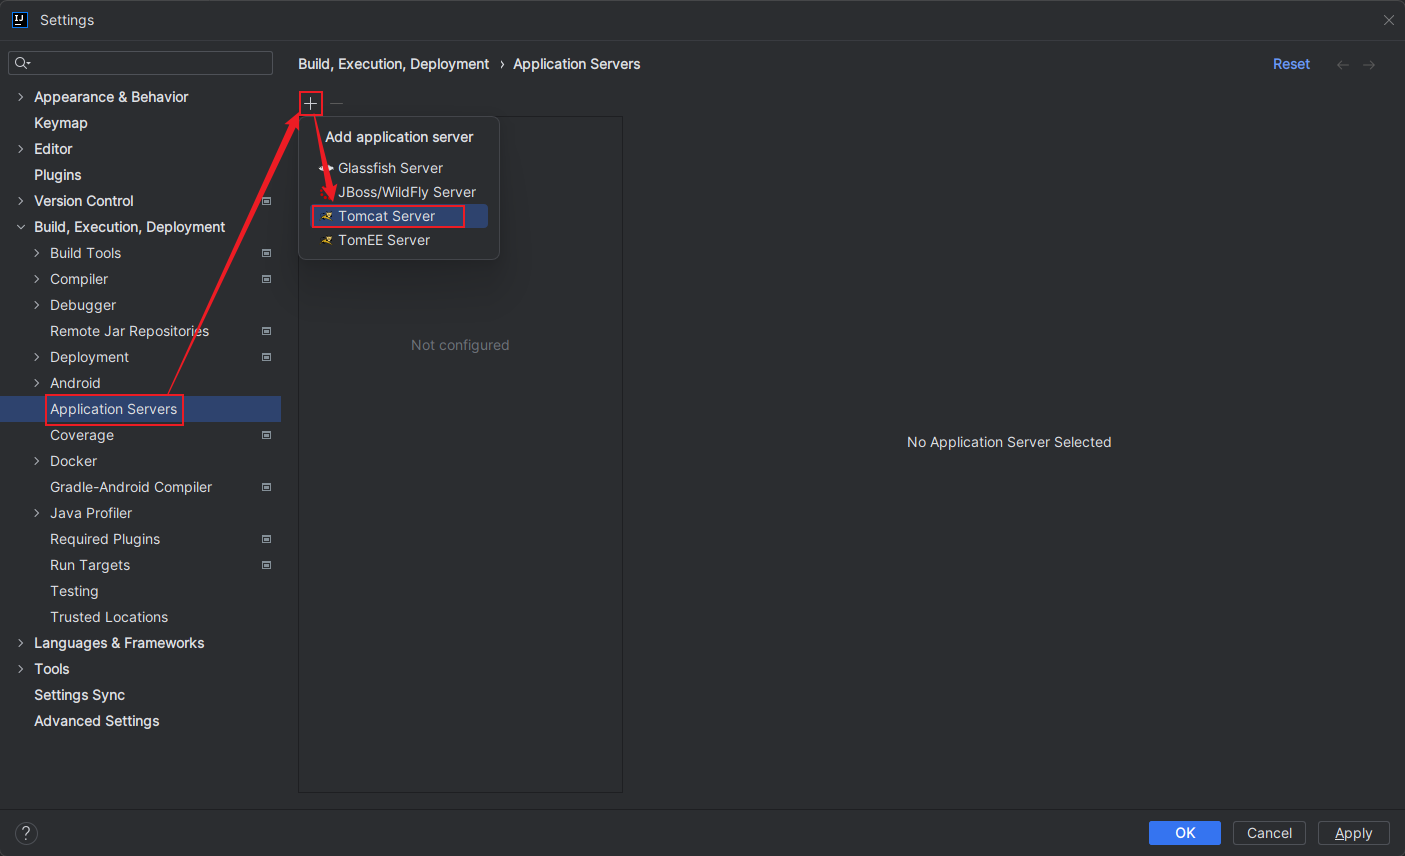Click the Reset link

coord(1291,64)
